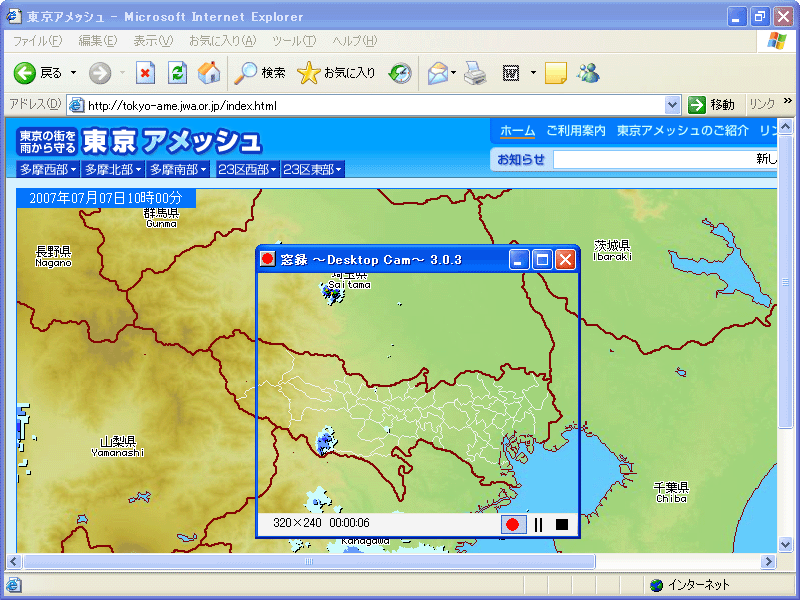The image size is (800, 600).
Task: Click the IE page icon in the address bar
Action: pos(77,105)
